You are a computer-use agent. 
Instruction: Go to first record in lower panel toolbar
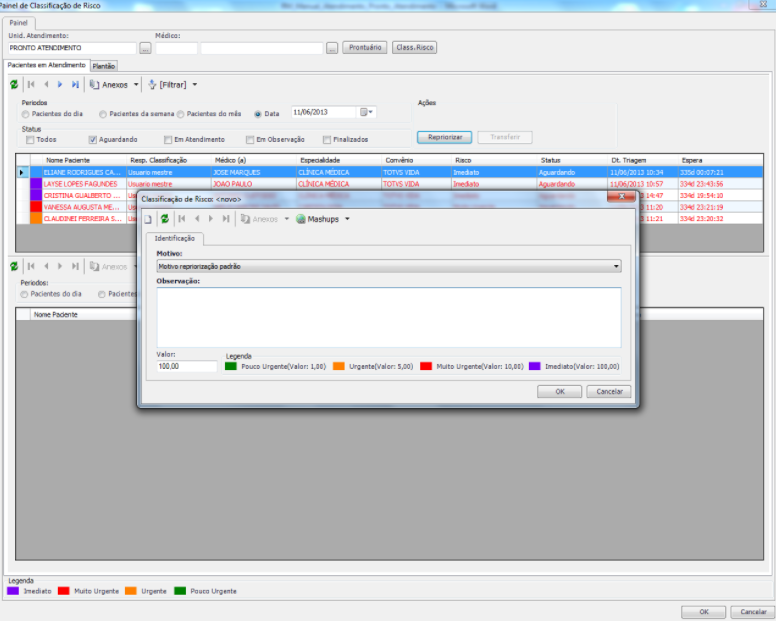tap(31, 267)
